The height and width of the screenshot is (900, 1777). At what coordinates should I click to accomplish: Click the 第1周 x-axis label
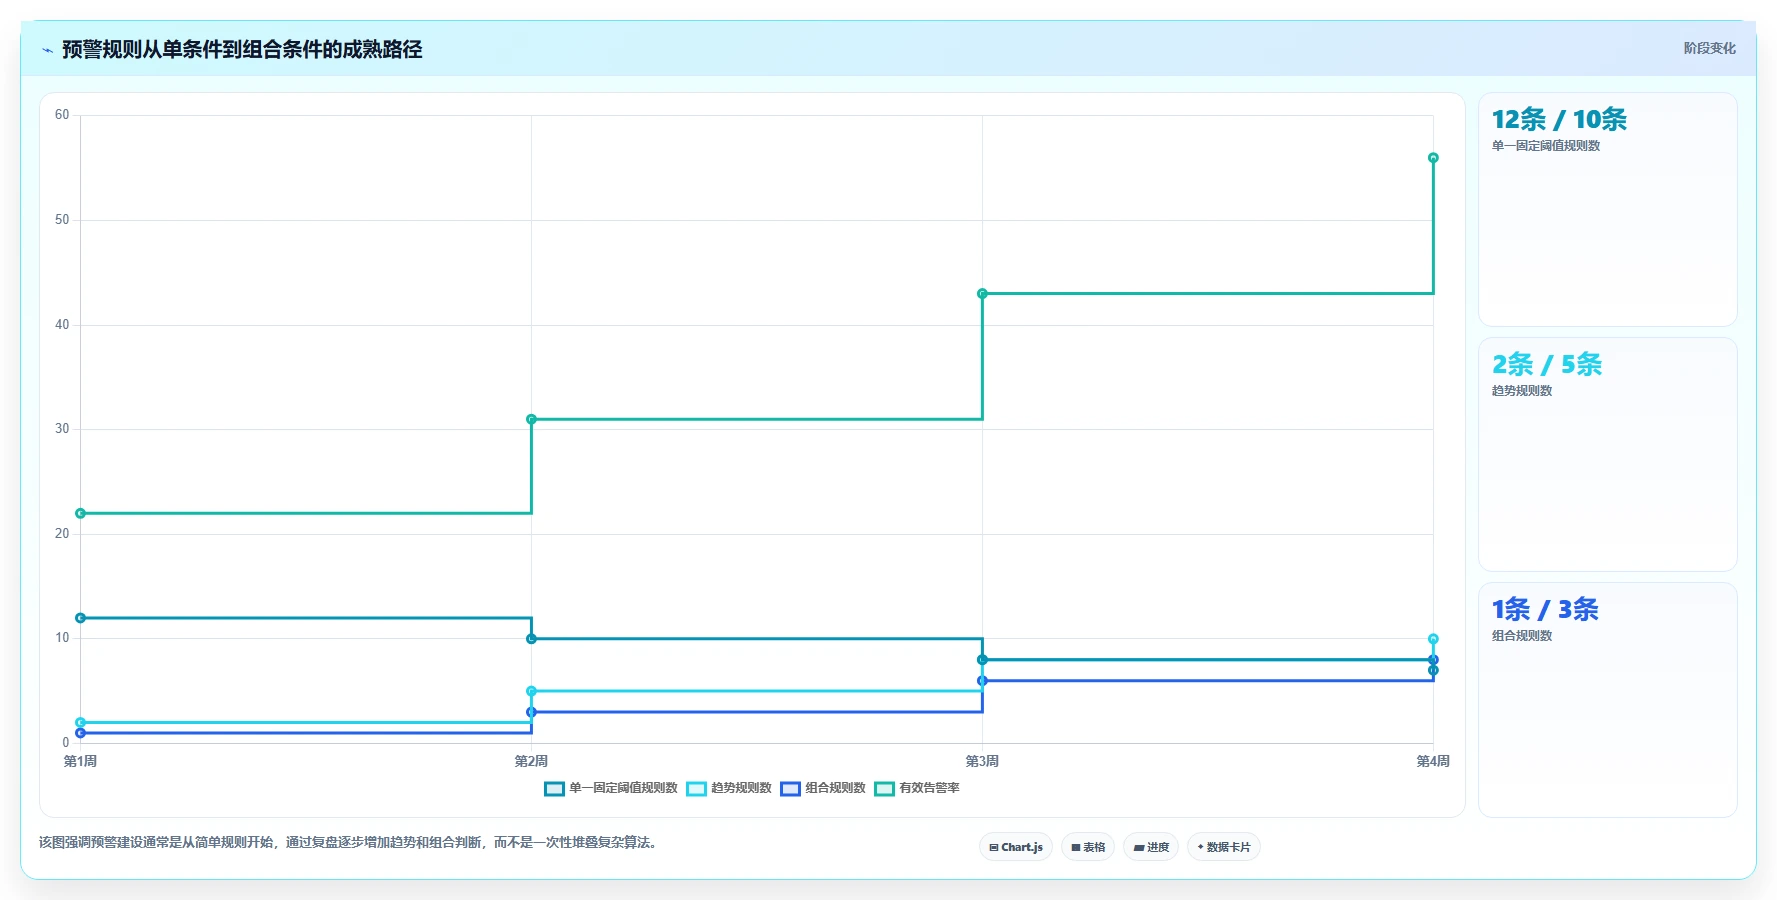81,761
